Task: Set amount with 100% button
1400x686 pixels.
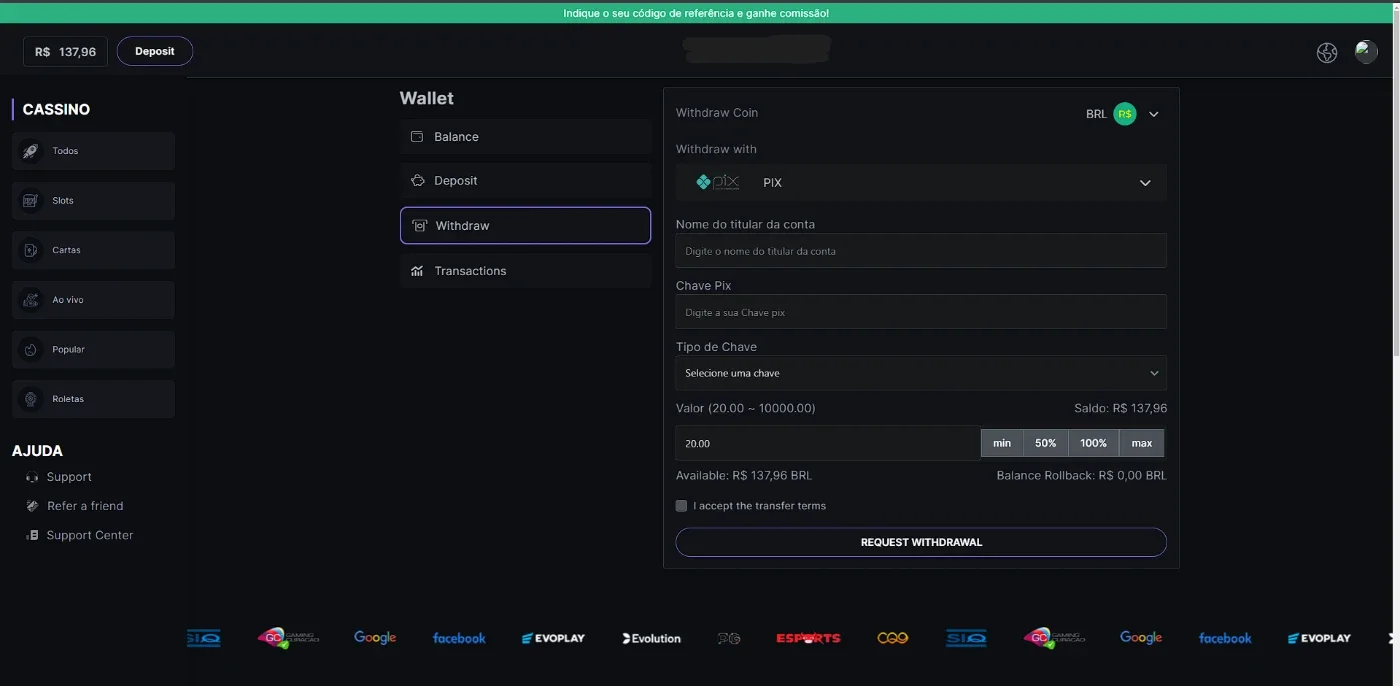Action: coord(1094,443)
